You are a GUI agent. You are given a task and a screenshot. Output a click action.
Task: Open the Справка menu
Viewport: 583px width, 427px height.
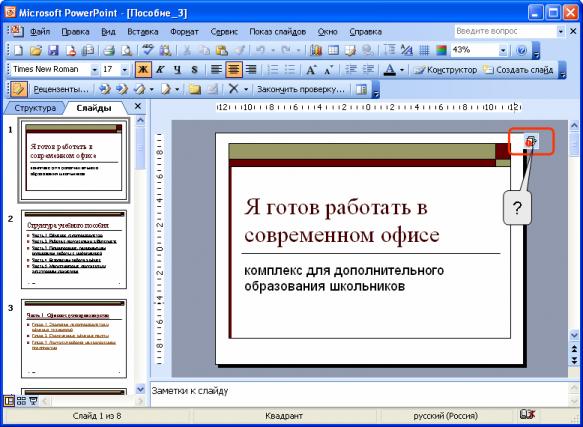pos(365,32)
